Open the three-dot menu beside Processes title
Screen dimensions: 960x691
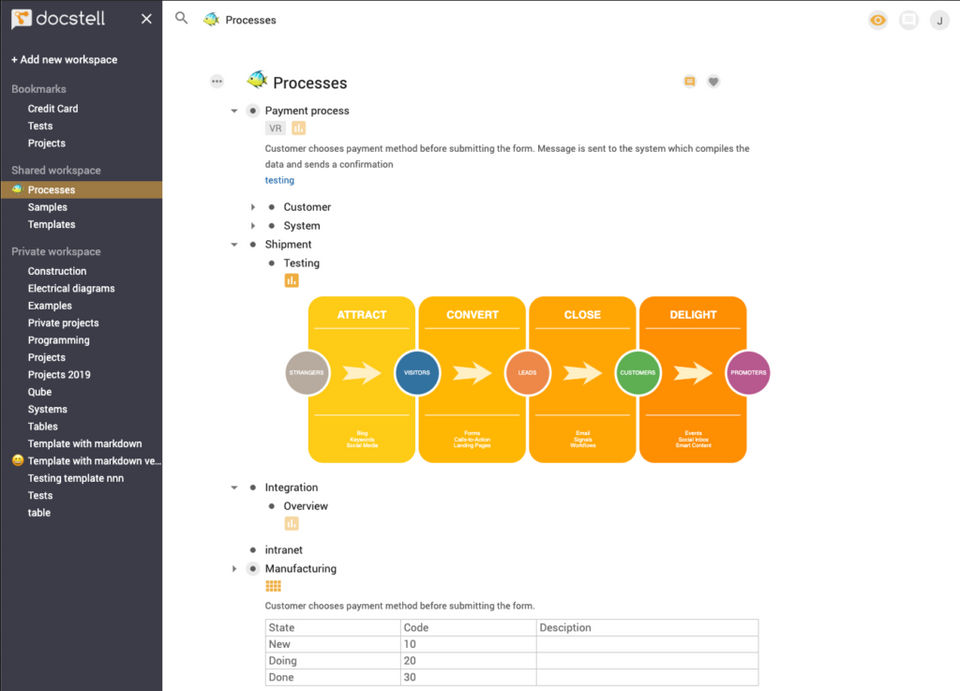(217, 81)
